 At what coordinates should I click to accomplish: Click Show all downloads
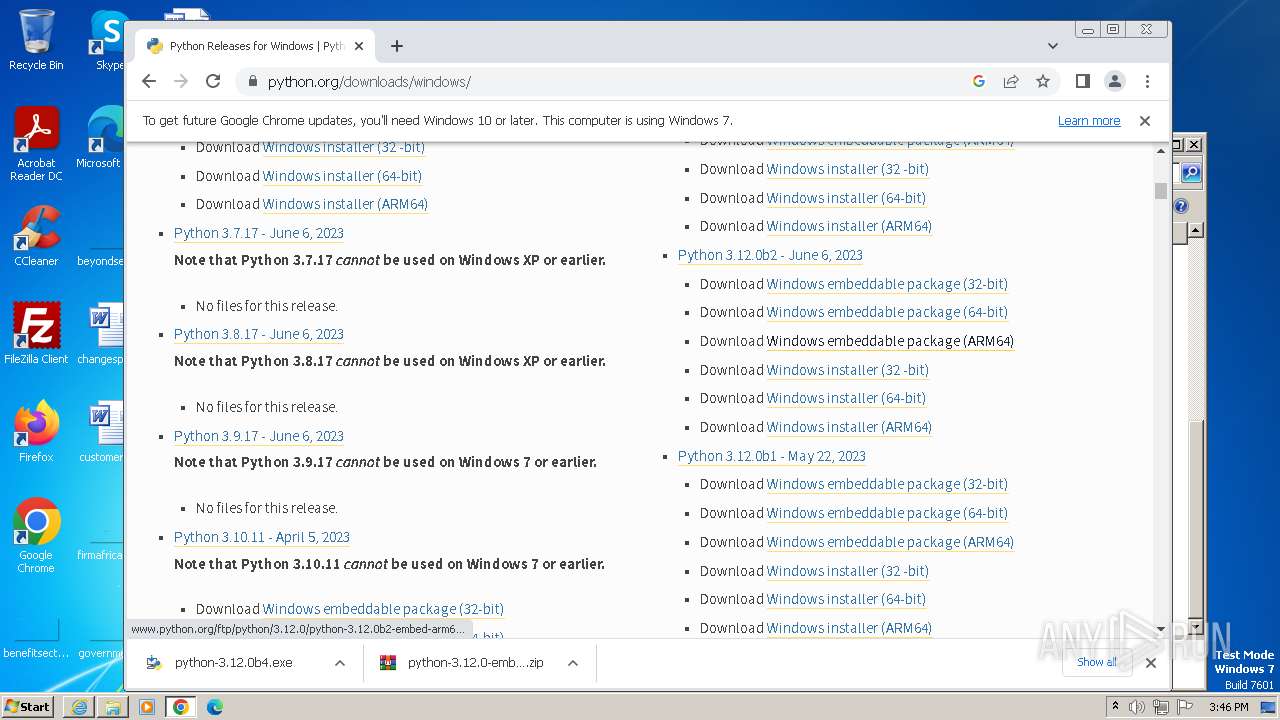point(1097,662)
